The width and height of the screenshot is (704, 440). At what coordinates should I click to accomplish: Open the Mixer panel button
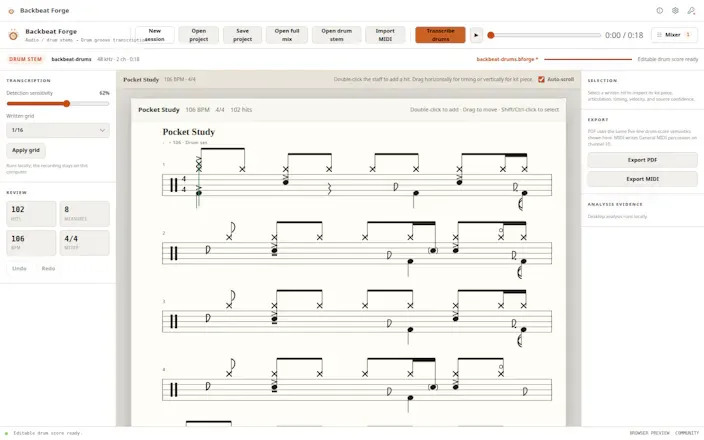pos(674,35)
